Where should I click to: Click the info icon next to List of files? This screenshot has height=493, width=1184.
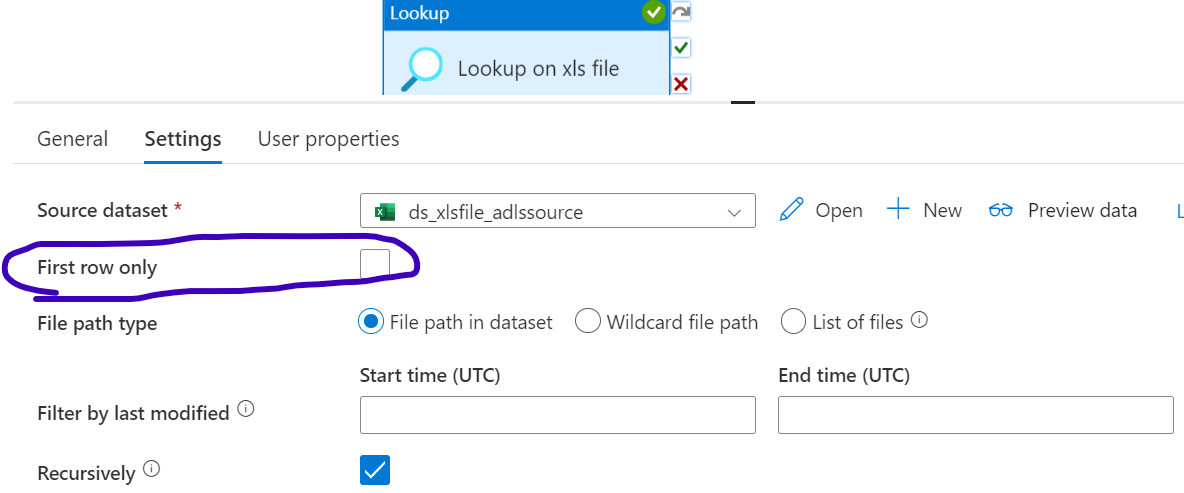click(x=919, y=320)
